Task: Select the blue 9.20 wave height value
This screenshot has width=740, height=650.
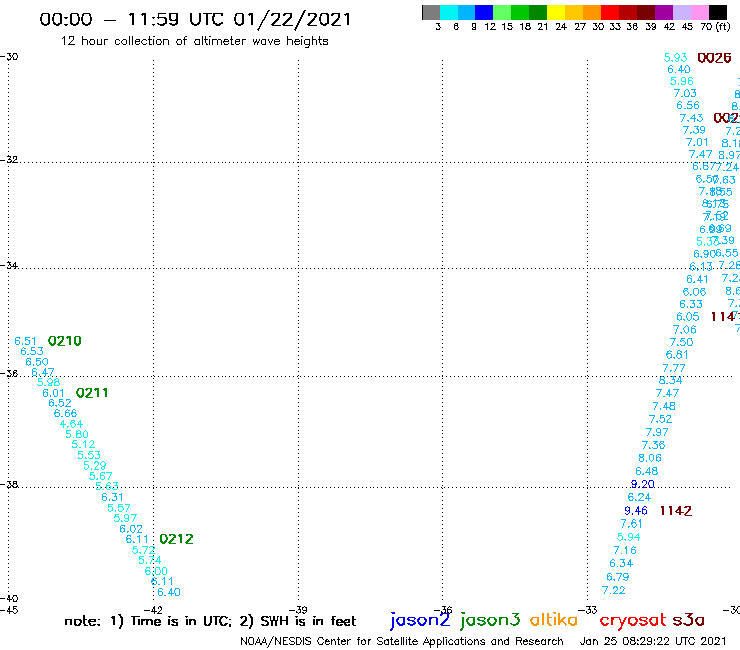Action: [643, 484]
